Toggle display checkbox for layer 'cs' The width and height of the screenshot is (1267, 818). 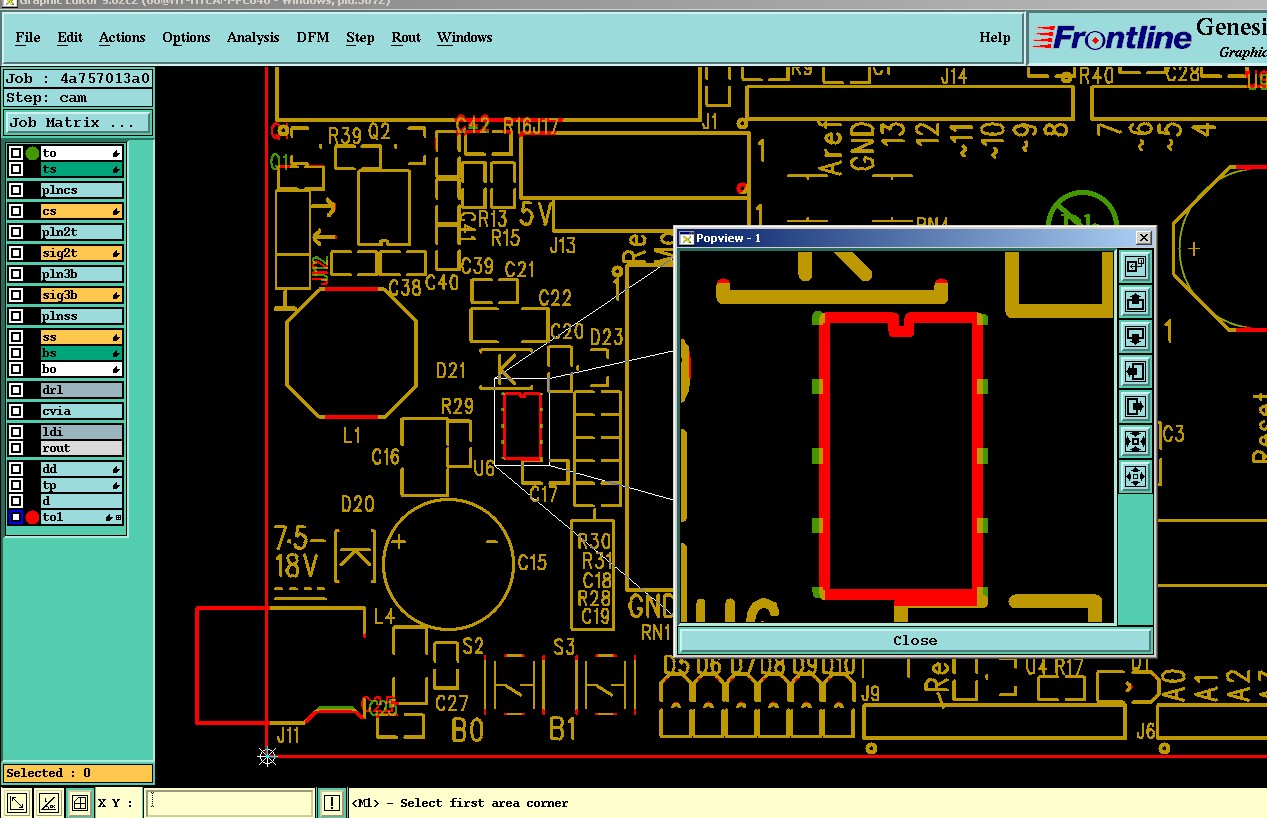tap(16, 211)
